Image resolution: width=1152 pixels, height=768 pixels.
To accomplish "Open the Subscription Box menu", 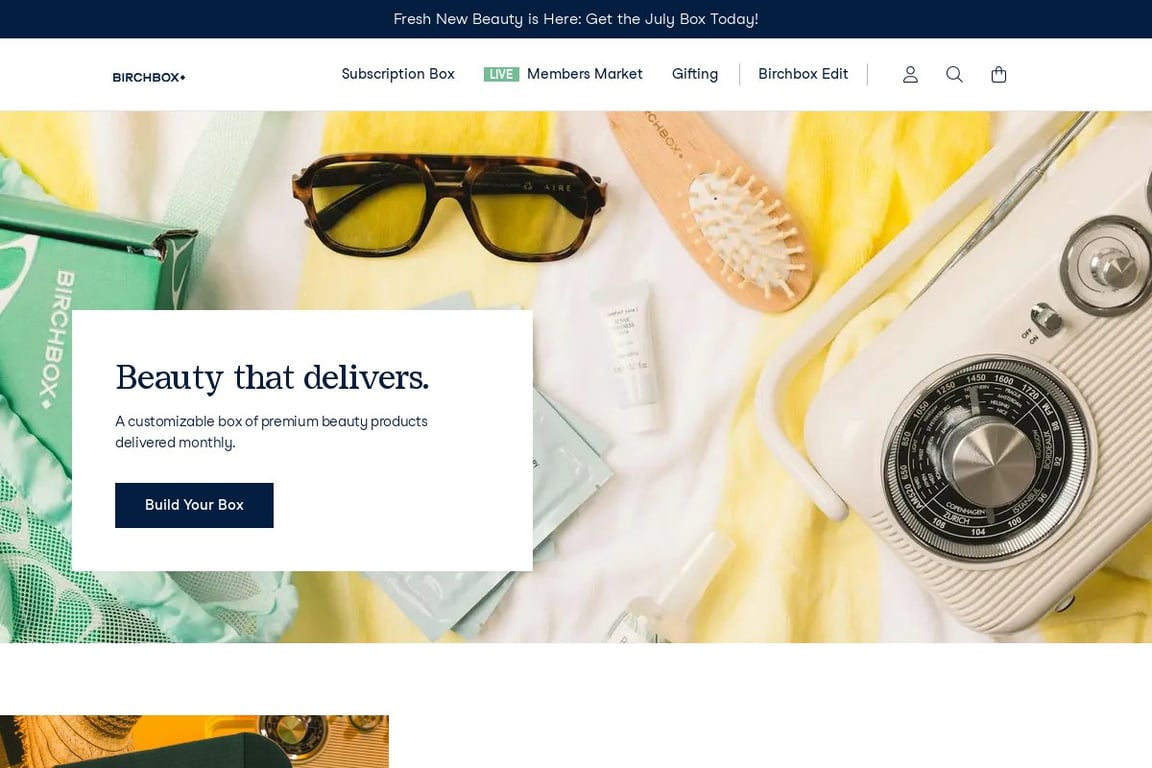I will pos(398,74).
